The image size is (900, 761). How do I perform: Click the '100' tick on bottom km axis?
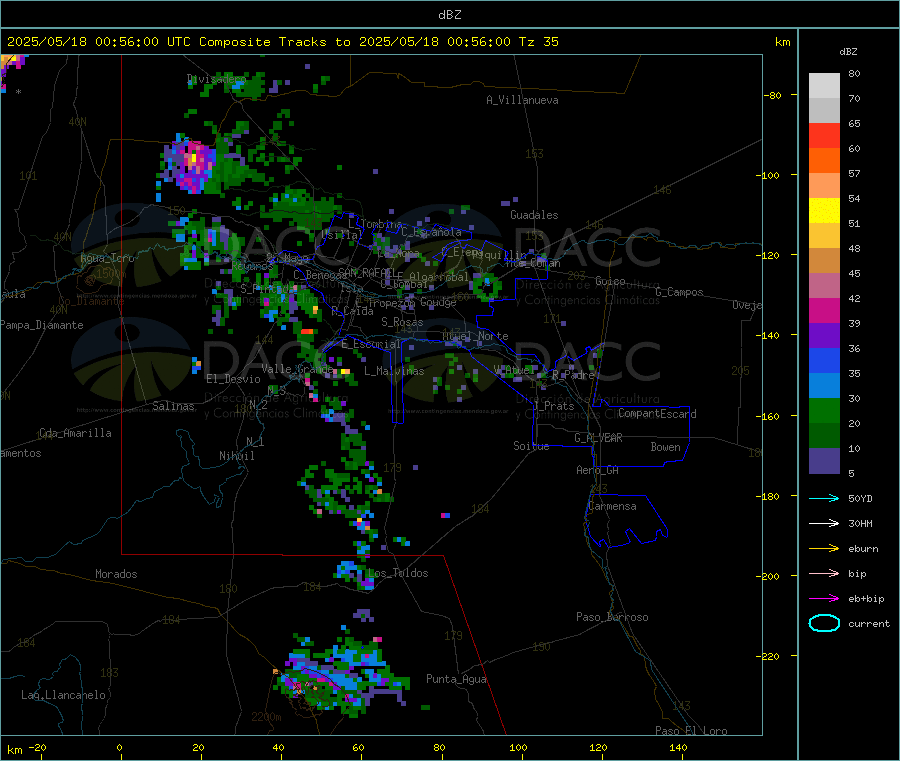[x=518, y=747]
